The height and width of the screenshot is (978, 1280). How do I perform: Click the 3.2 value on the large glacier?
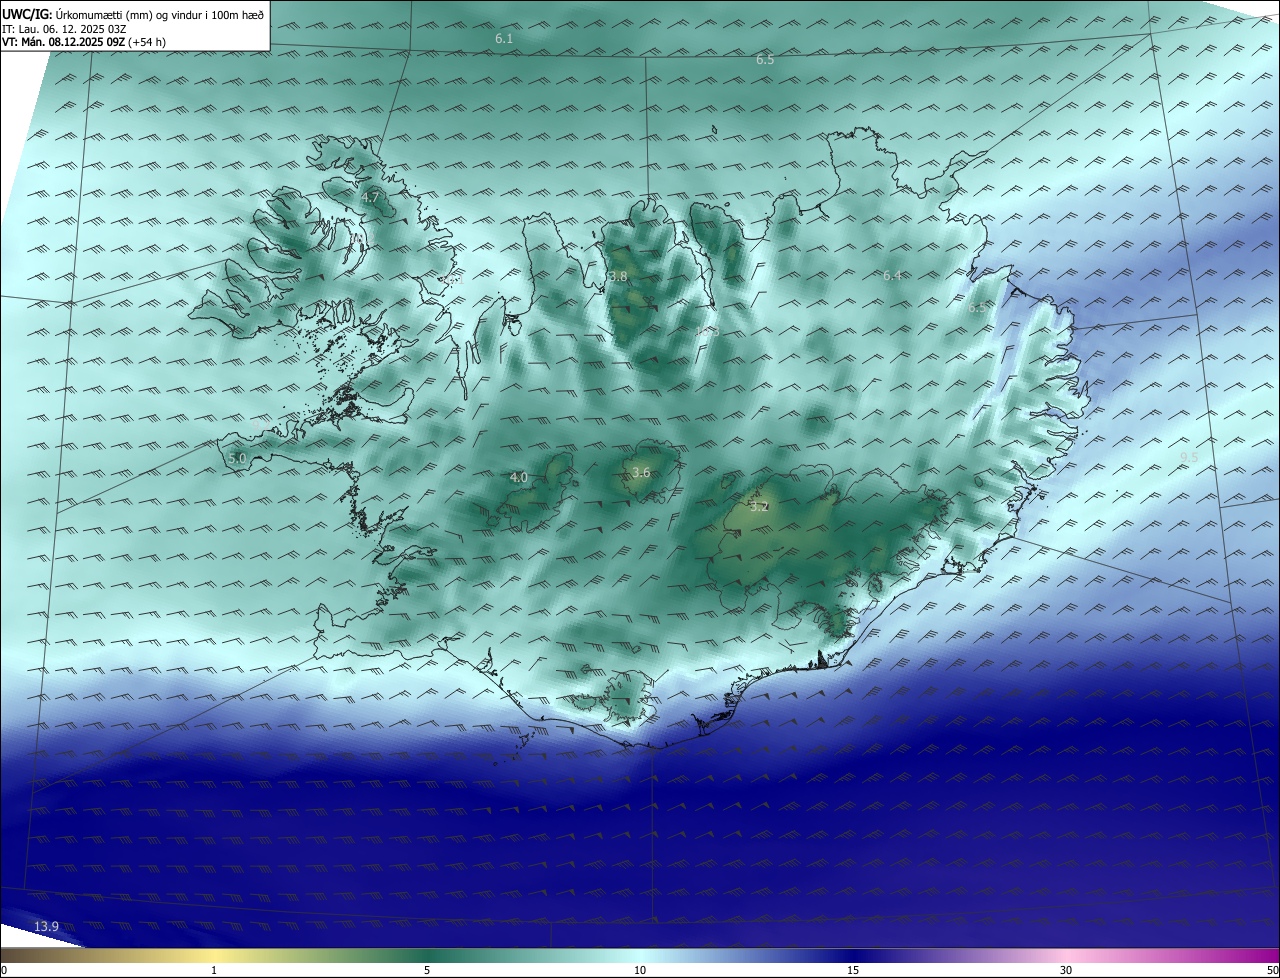(x=759, y=506)
